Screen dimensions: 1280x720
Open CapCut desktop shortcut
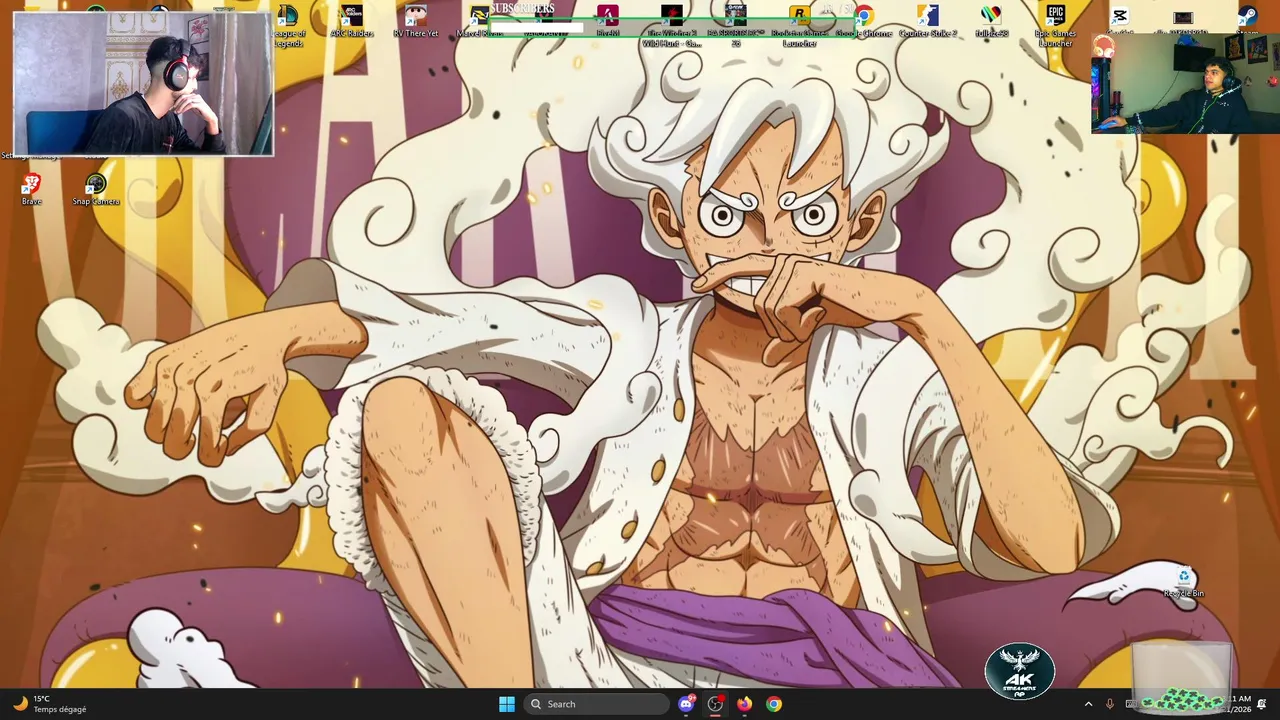click(1120, 20)
